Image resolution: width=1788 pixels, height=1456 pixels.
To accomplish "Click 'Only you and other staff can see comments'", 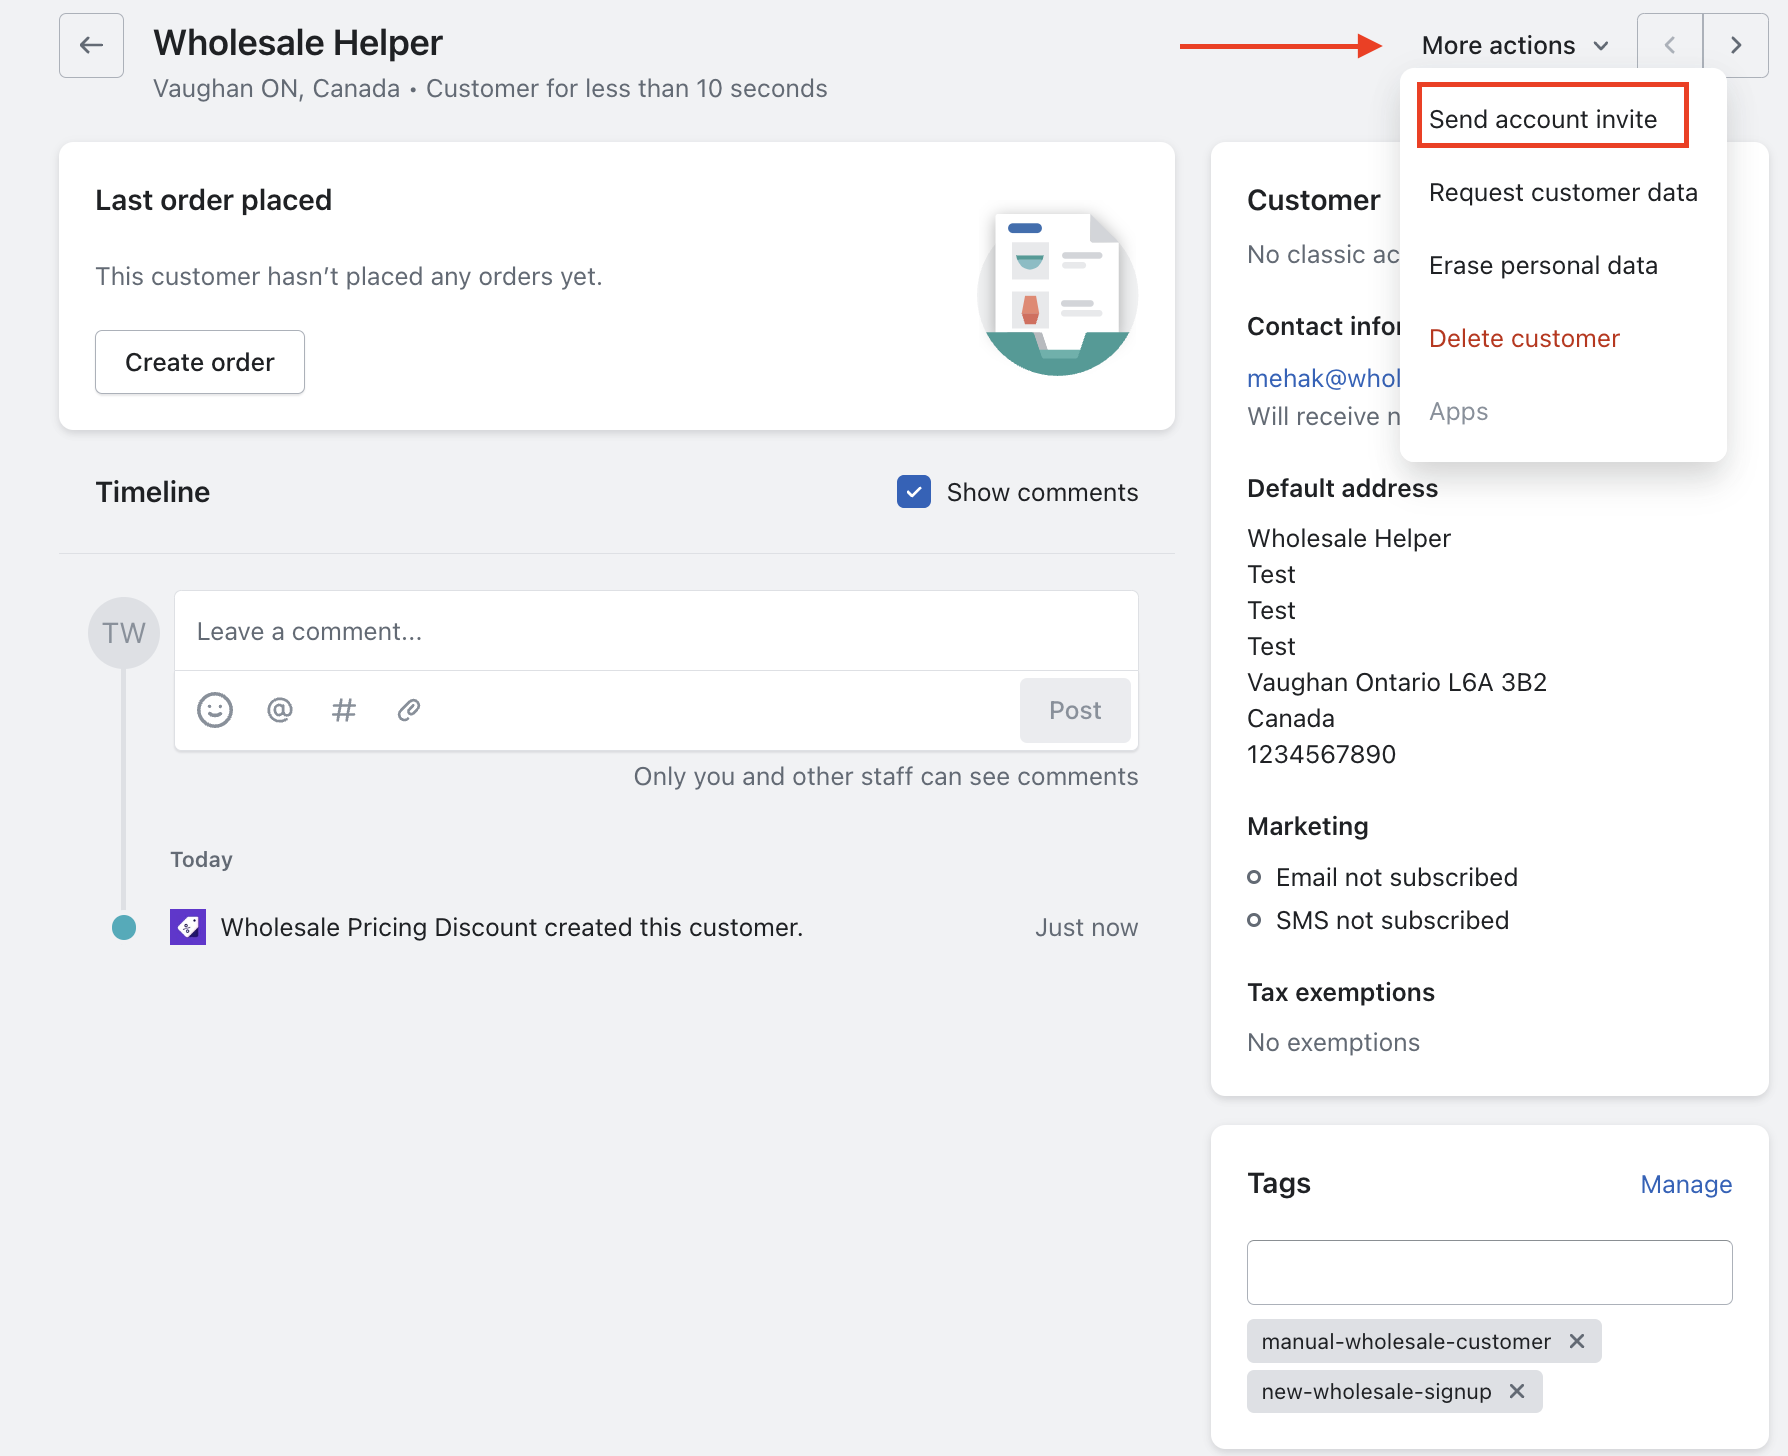I will (x=886, y=777).
